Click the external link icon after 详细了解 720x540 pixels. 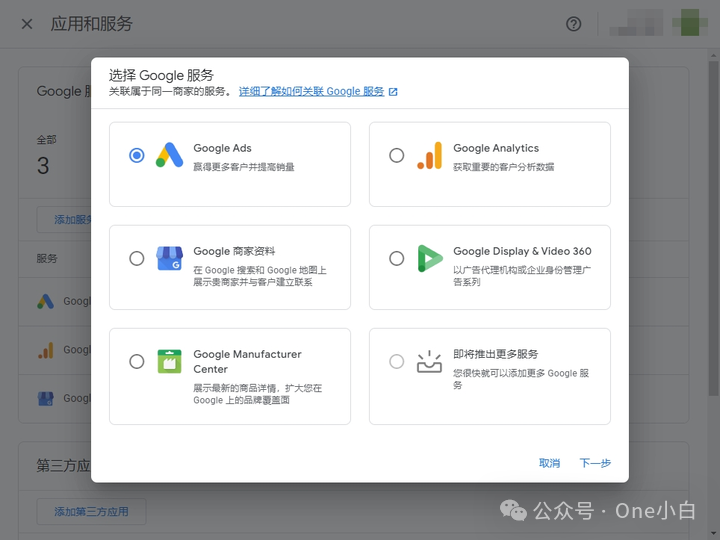point(393,92)
